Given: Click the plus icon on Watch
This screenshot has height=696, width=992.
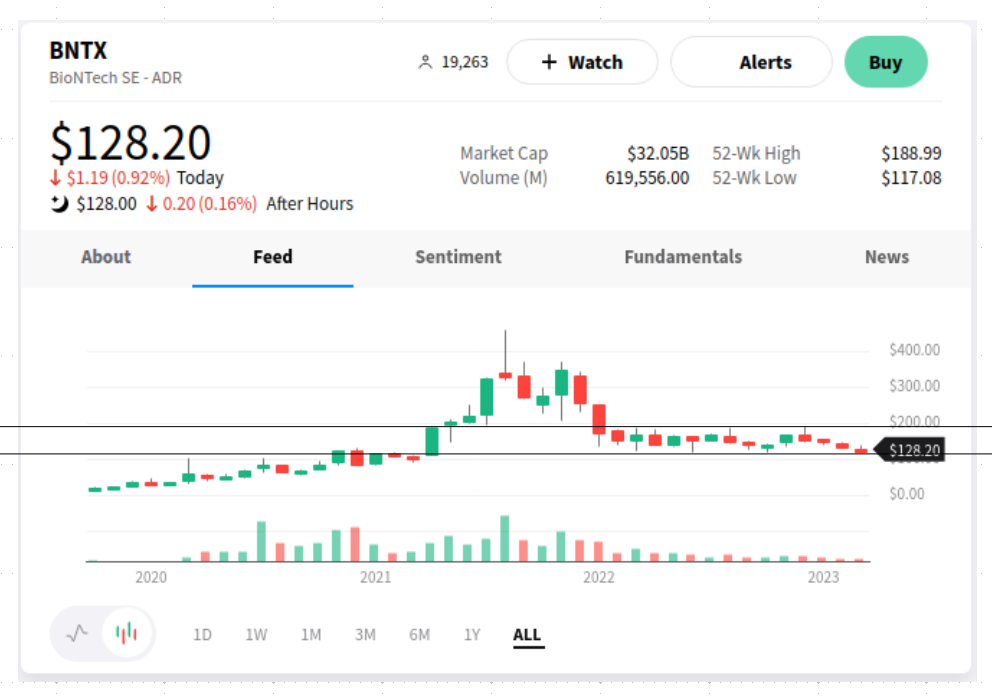Looking at the screenshot, I should click(x=548, y=63).
